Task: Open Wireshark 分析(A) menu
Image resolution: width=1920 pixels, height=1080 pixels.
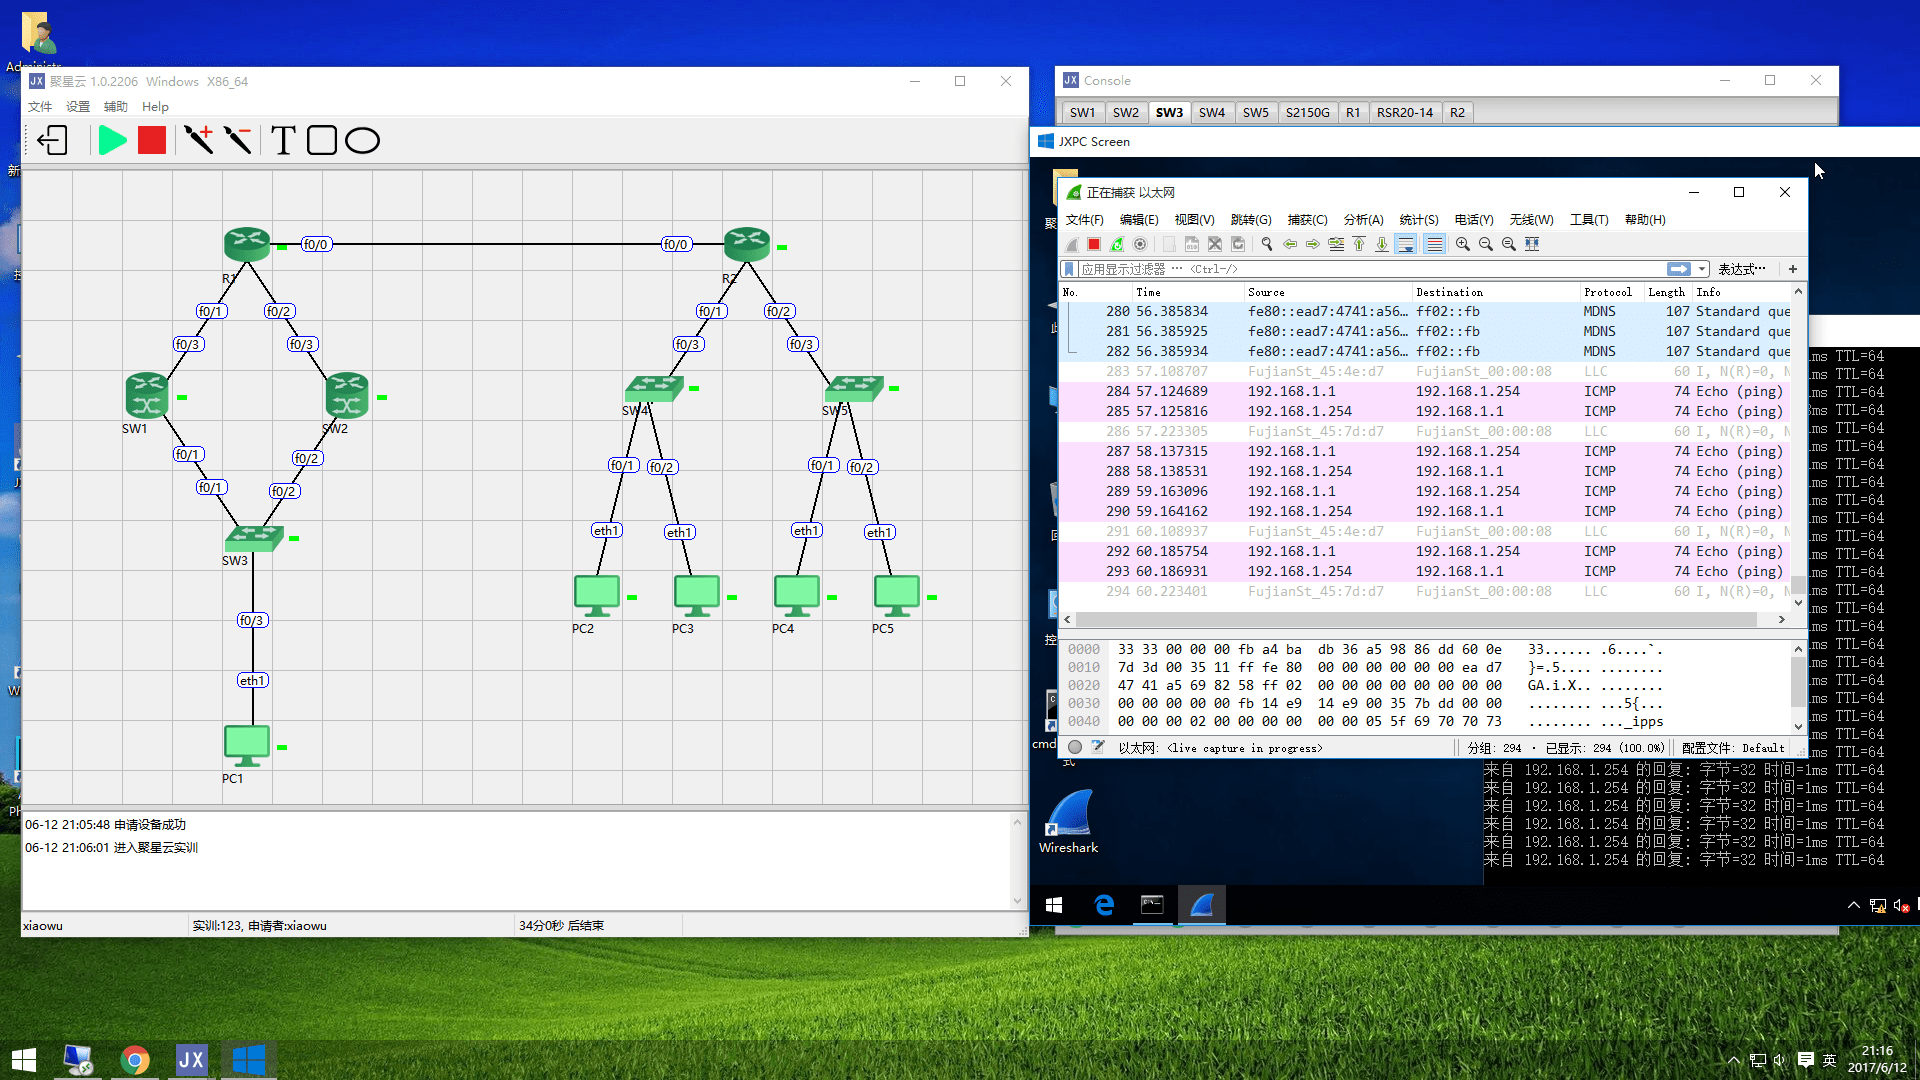Action: [1364, 220]
